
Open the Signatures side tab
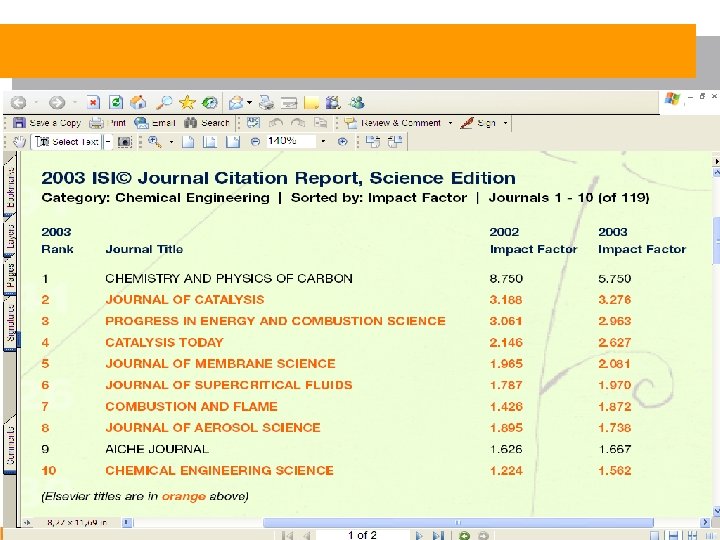(x=10, y=324)
